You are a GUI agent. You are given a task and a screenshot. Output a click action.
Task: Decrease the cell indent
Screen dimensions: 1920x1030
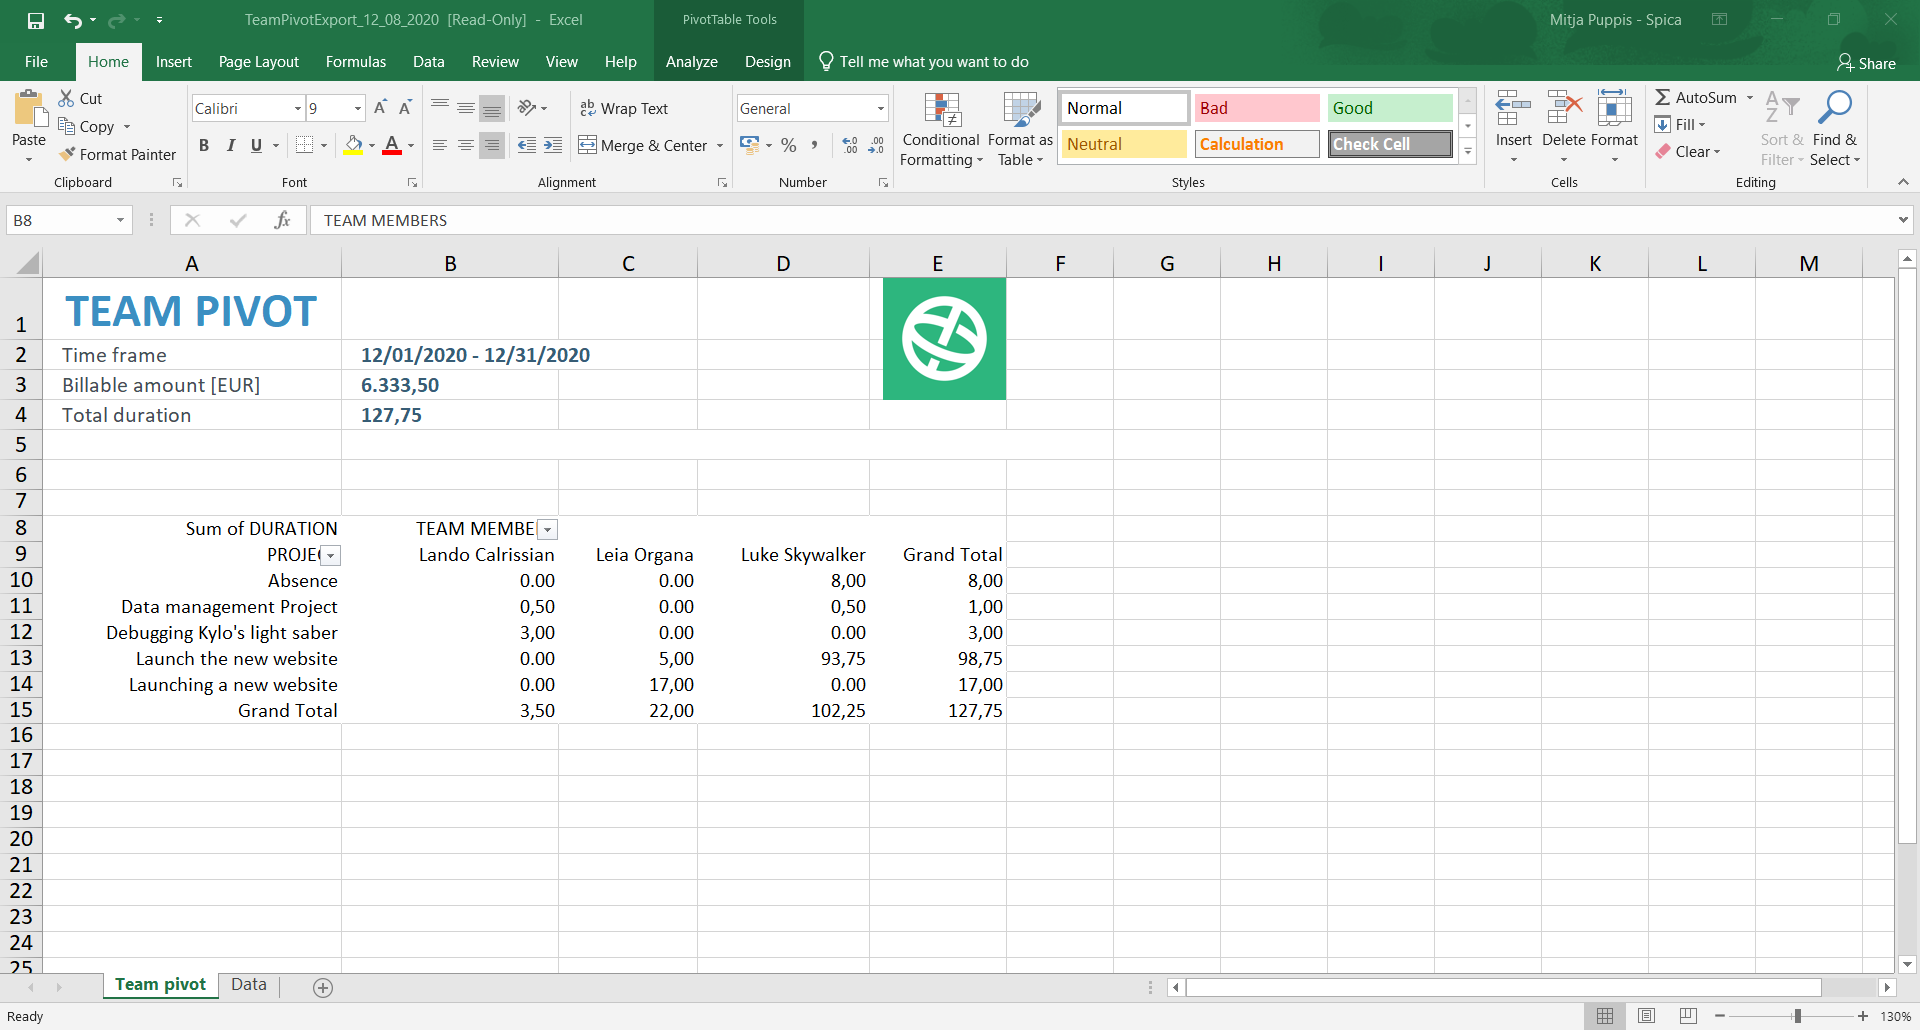[x=527, y=145]
